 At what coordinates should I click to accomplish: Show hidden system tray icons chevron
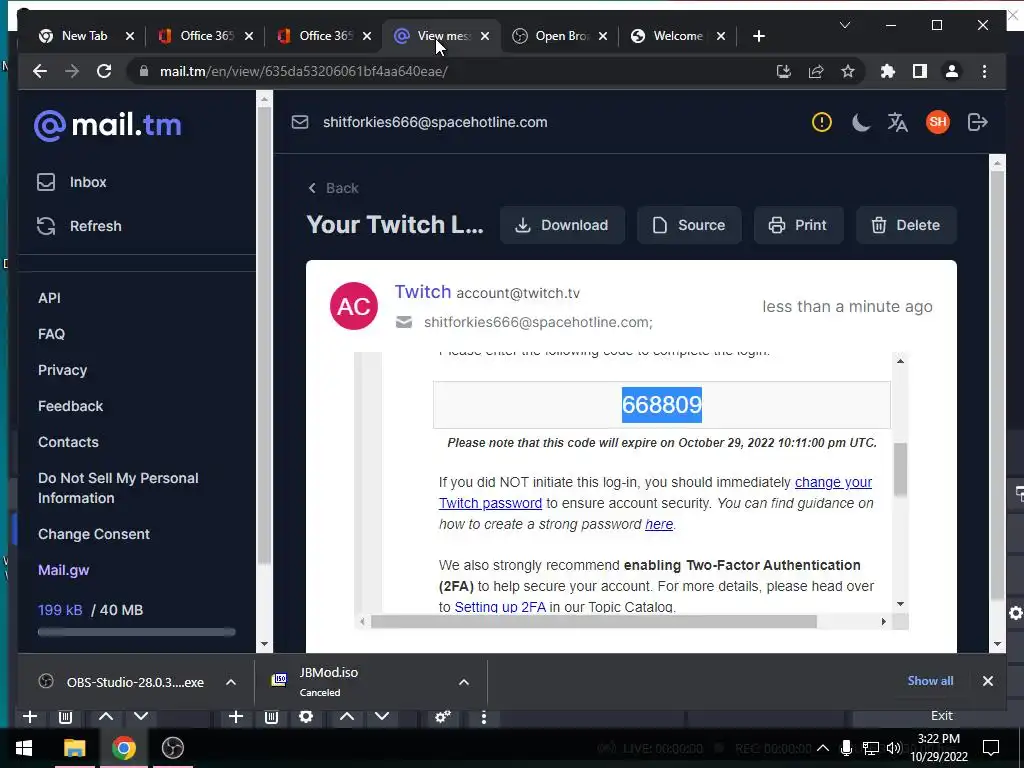pyautogui.click(x=823, y=748)
